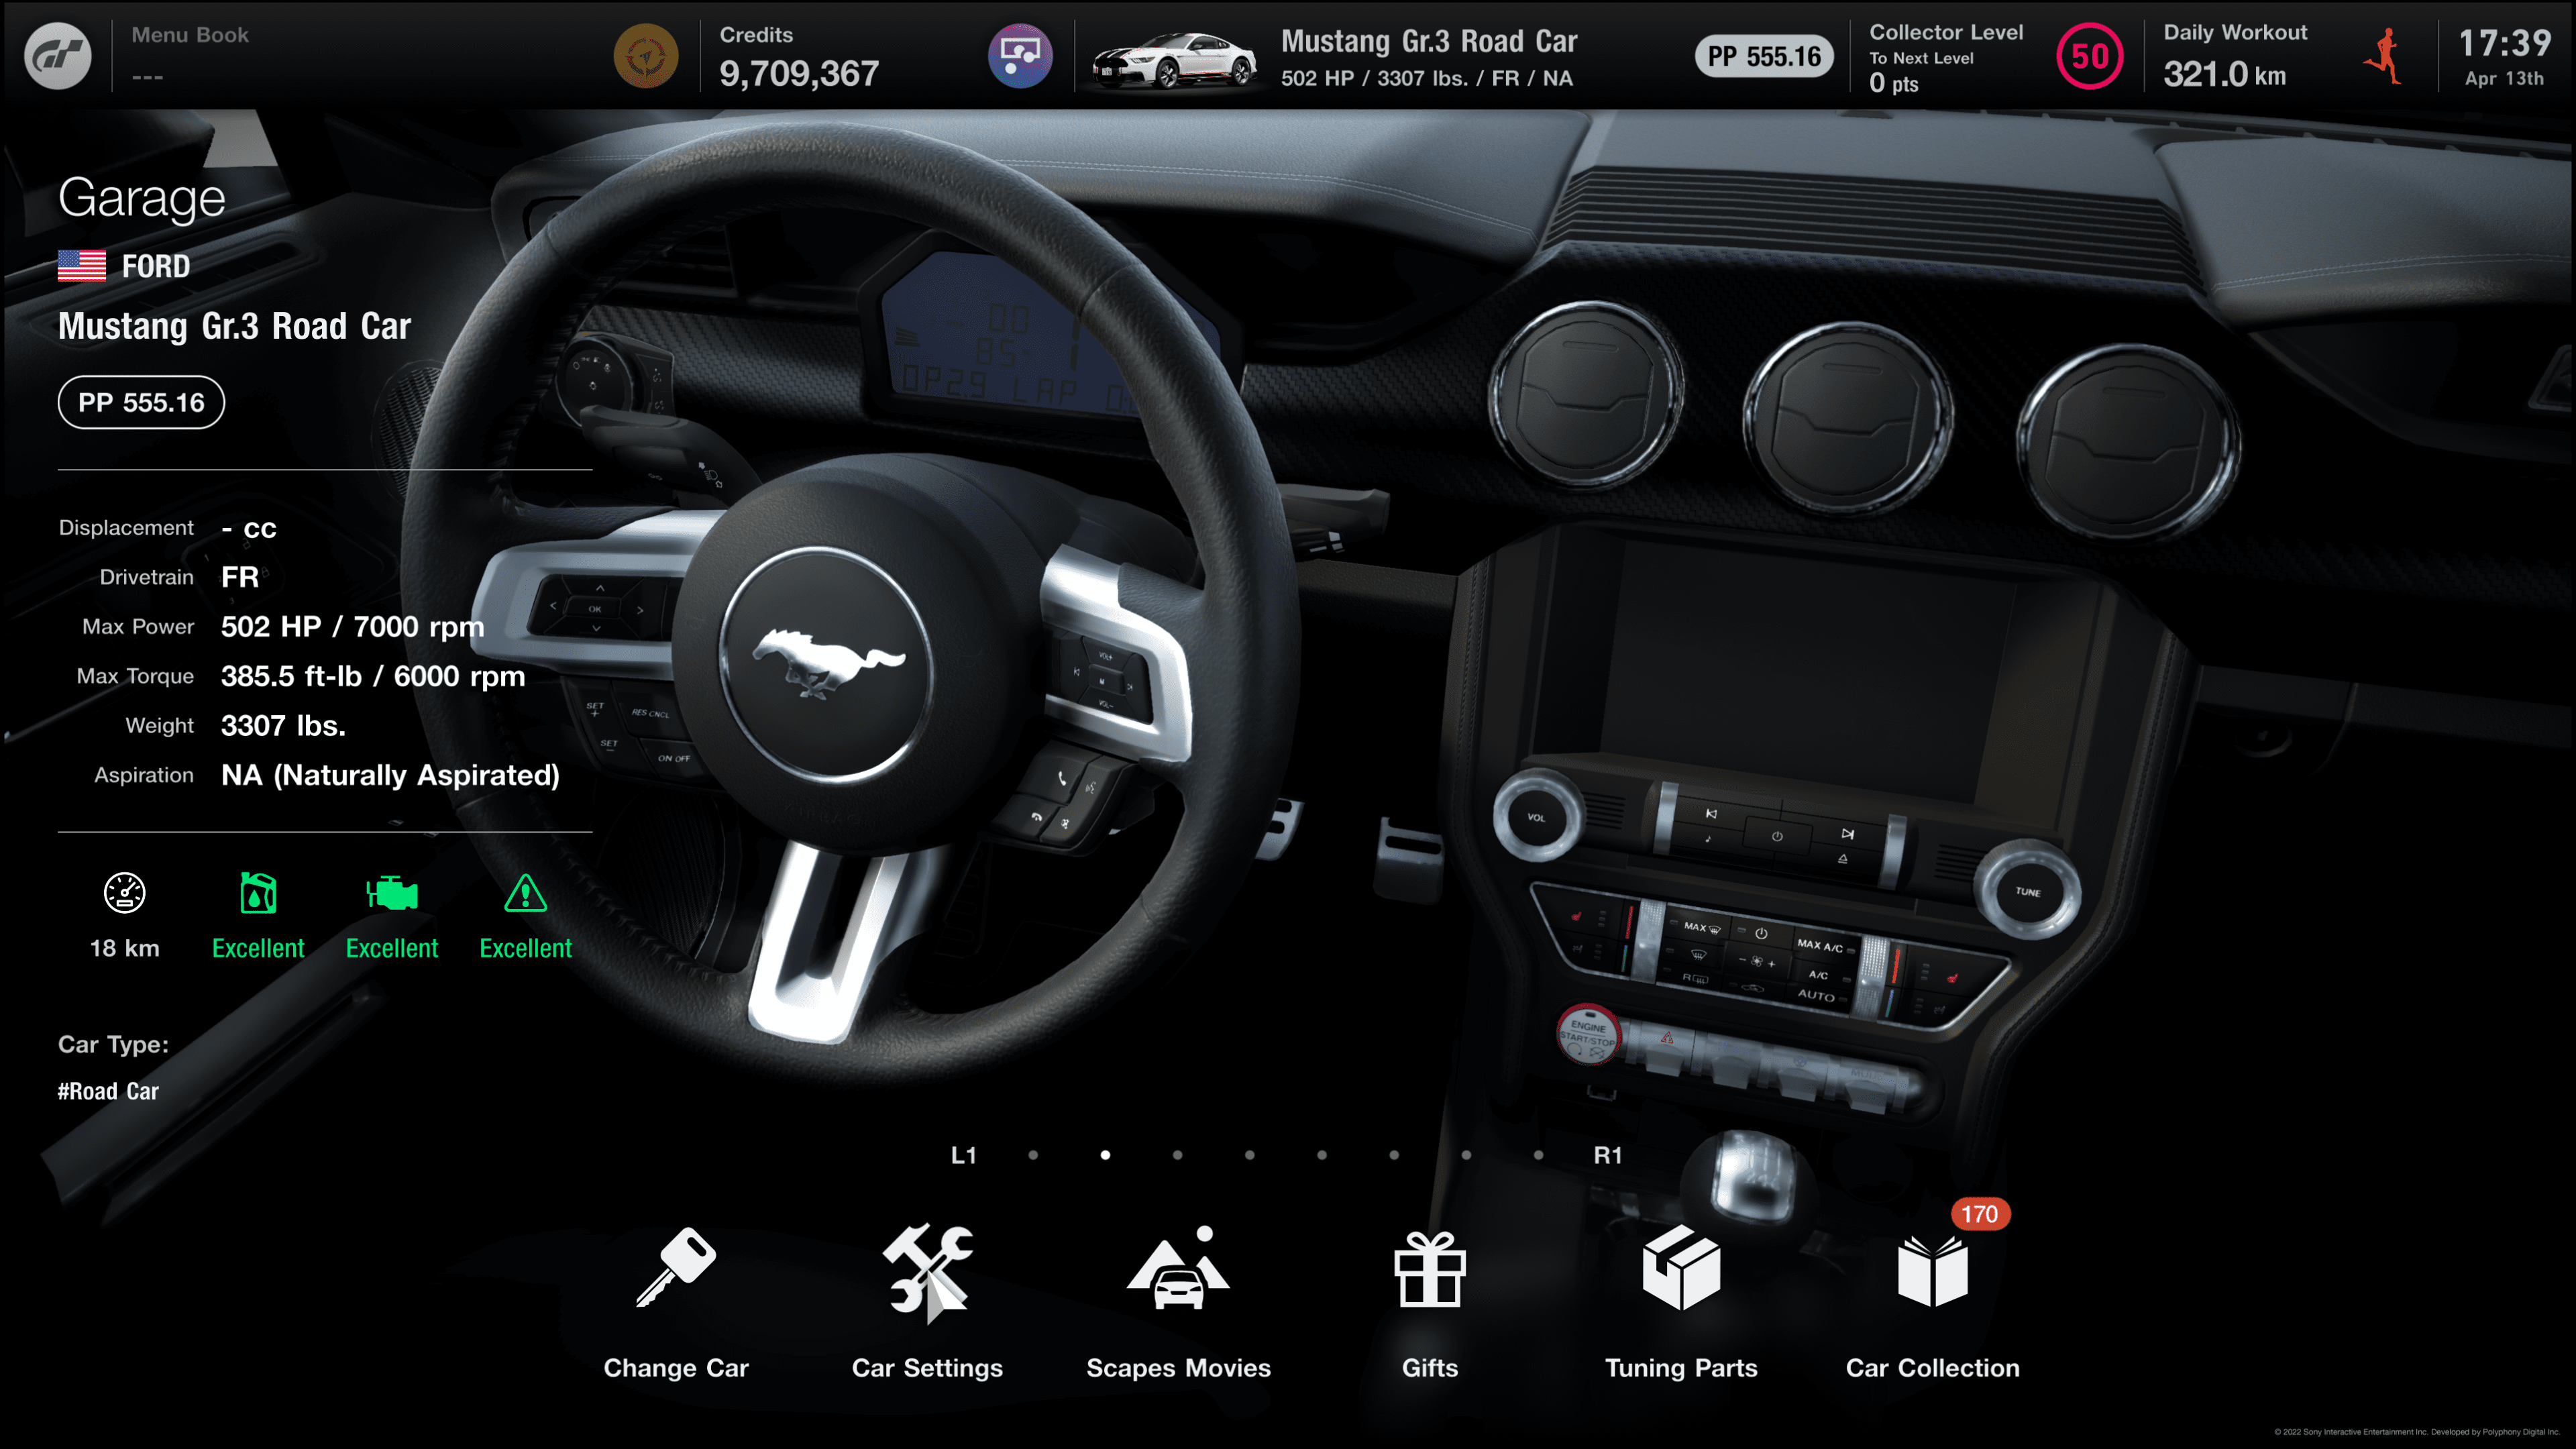Click the 170 notification badge
2576x1449 pixels.
coord(1980,1214)
